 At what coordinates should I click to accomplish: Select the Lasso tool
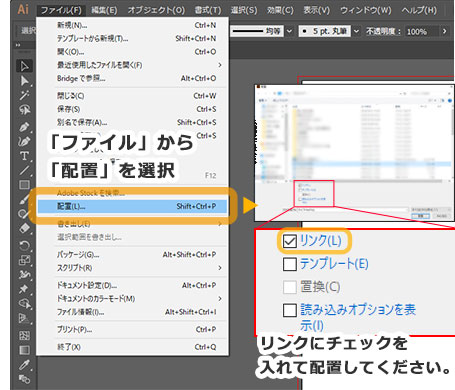[24, 110]
